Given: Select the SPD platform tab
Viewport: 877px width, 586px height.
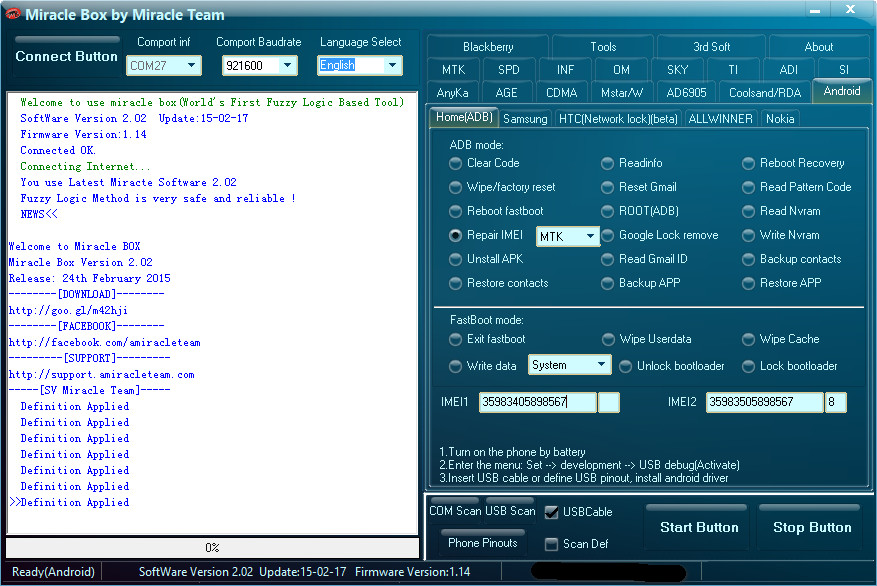Looking at the screenshot, I should pyautogui.click(x=508, y=70).
